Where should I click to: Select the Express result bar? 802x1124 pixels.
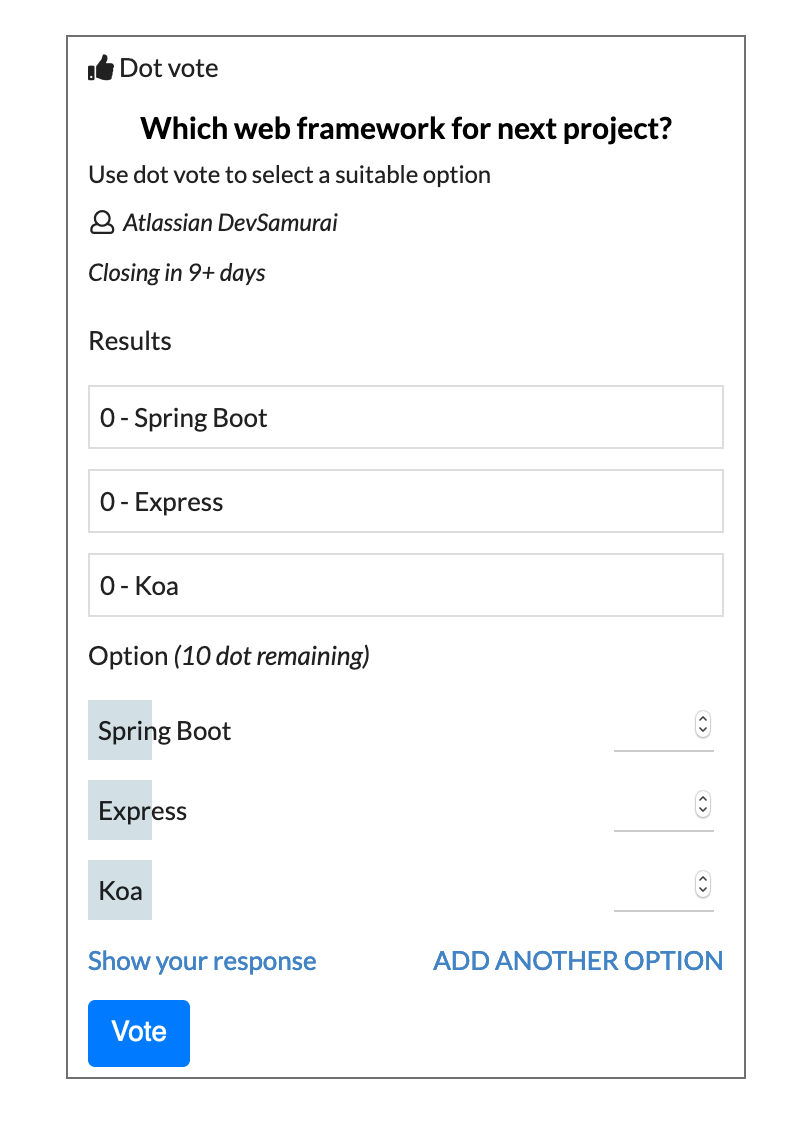[405, 501]
